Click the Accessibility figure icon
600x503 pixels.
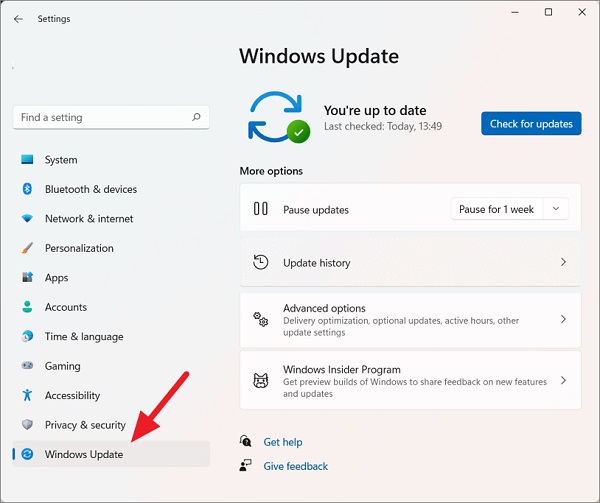[27, 395]
